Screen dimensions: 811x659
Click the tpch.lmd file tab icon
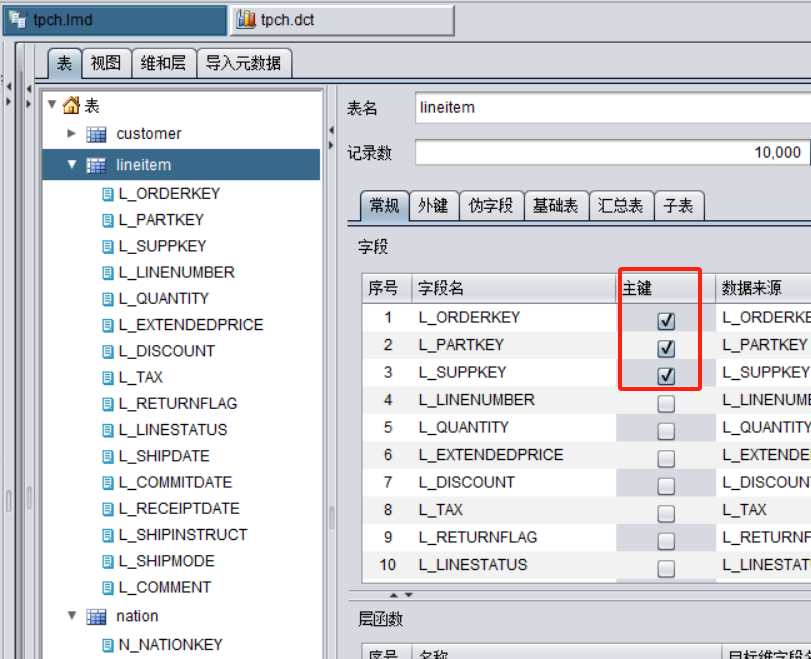[x=18, y=20]
